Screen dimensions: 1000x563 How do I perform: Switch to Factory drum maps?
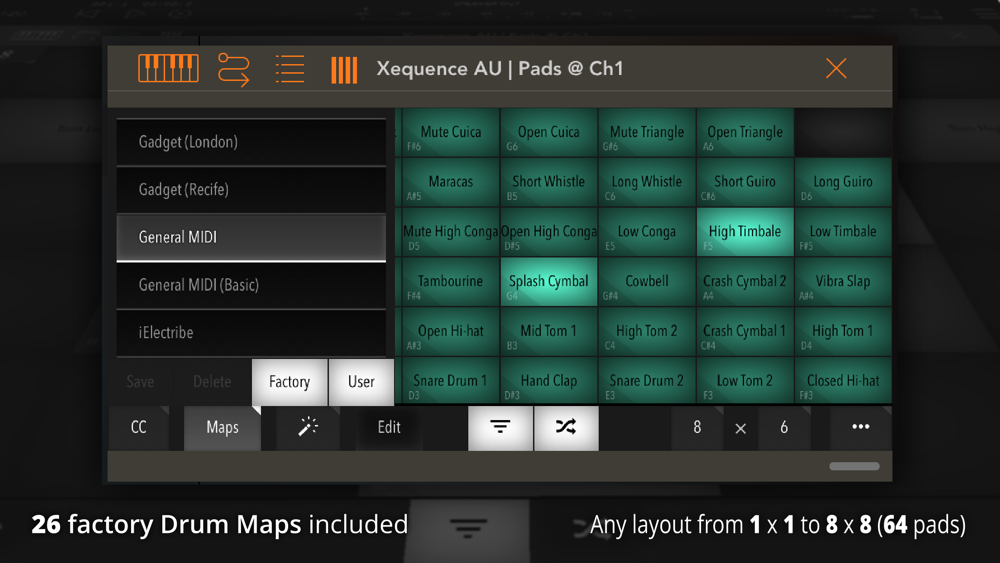click(x=290, y=382)
